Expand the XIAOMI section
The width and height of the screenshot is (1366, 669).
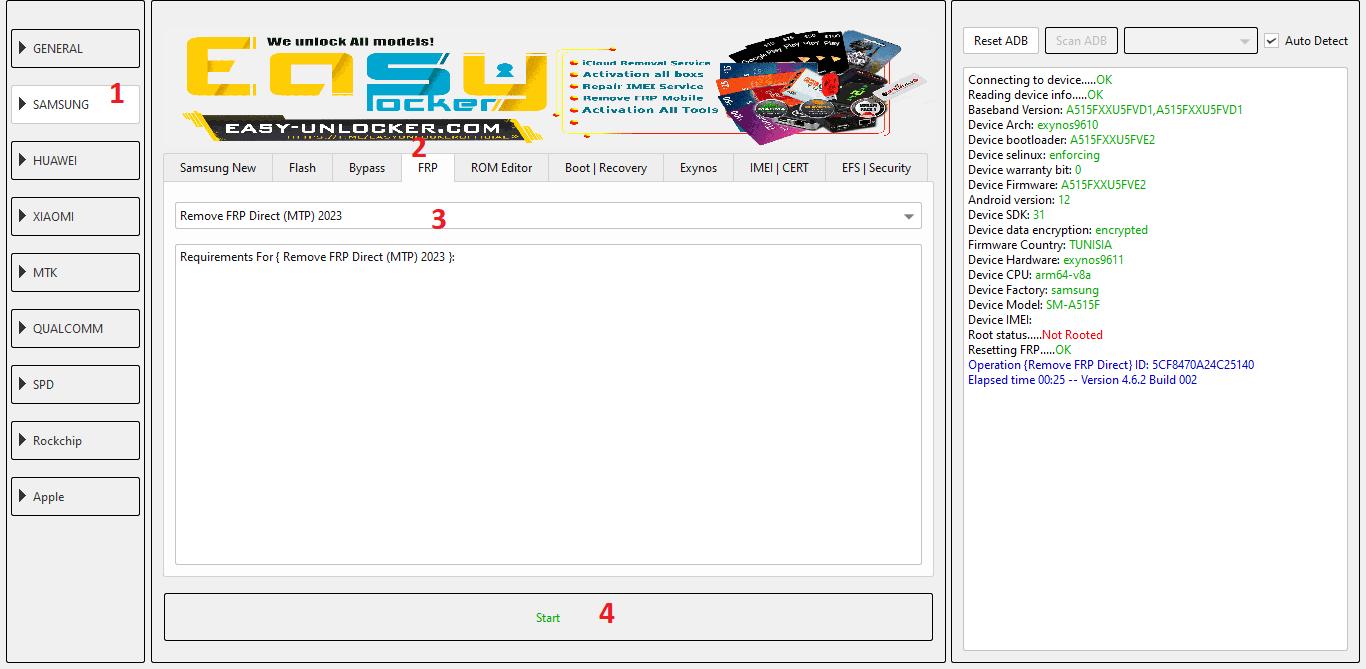tap(75, 216)
